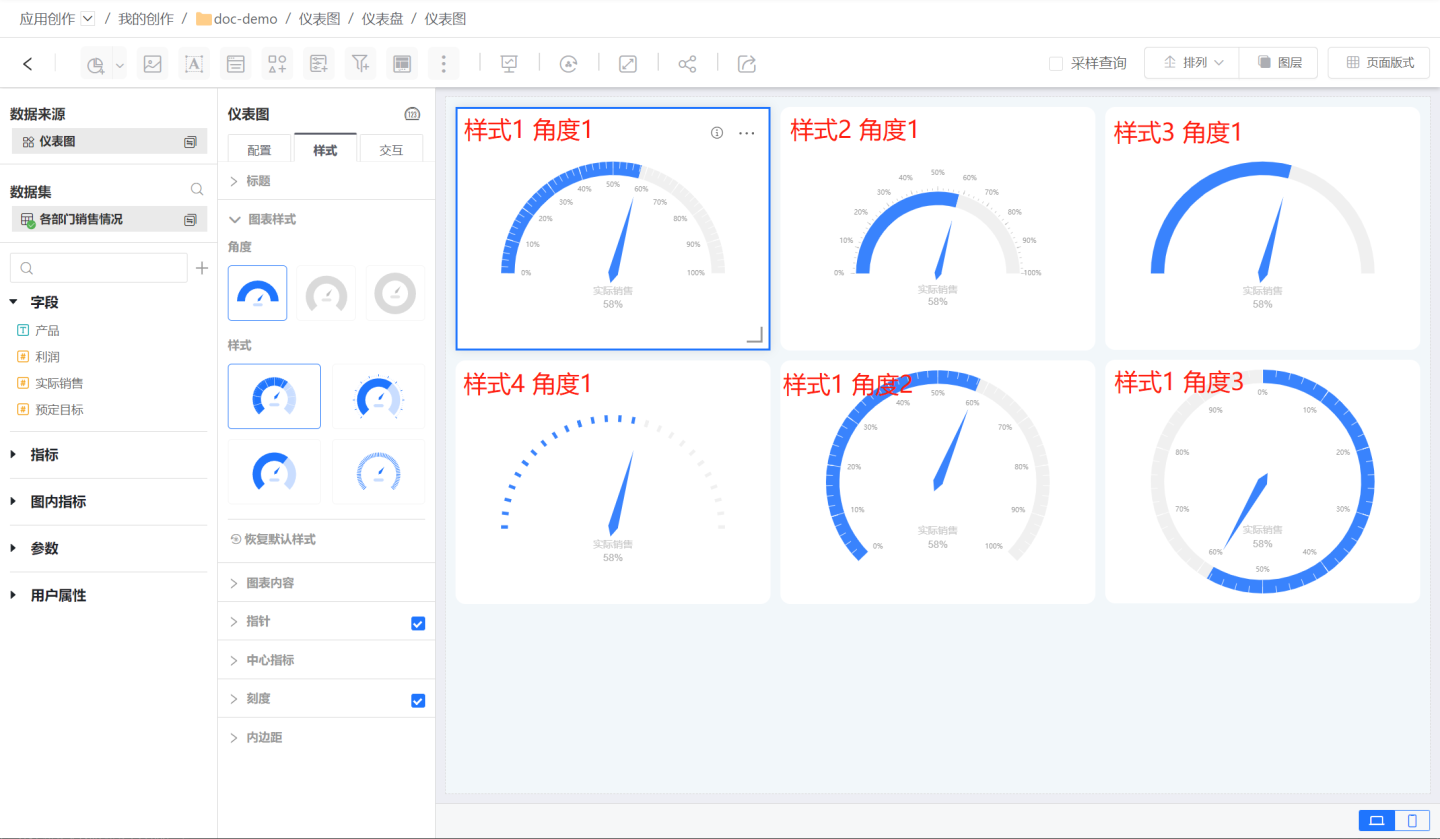
Task: Choose the outer-ticks gauge style option
Action: (378, 396)
